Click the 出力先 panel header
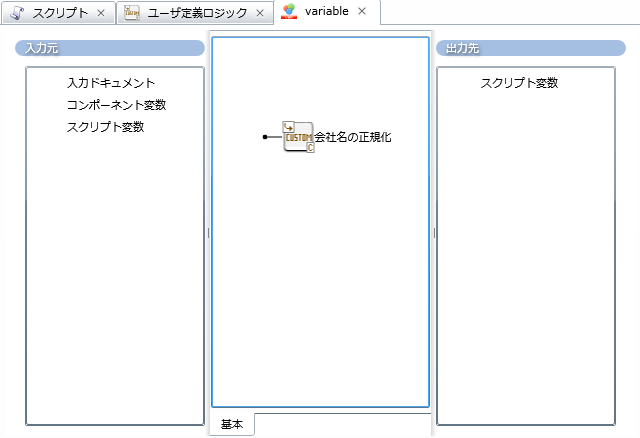This screenshot has width=640, height=438. pyautogui.click(x=531, y=48)
